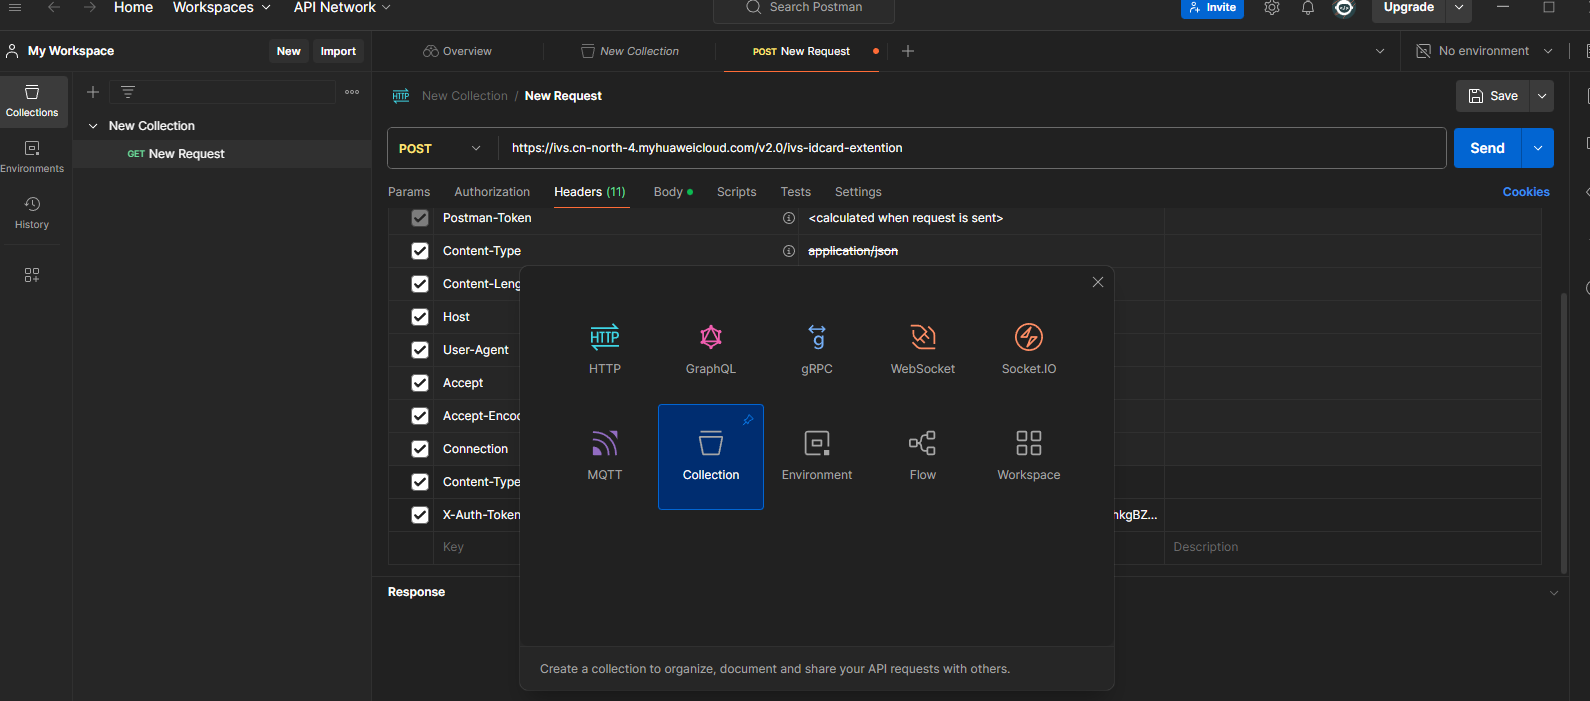Pick gRPC request type
The height and width of the screenshot is (701, 1590).
817,350
